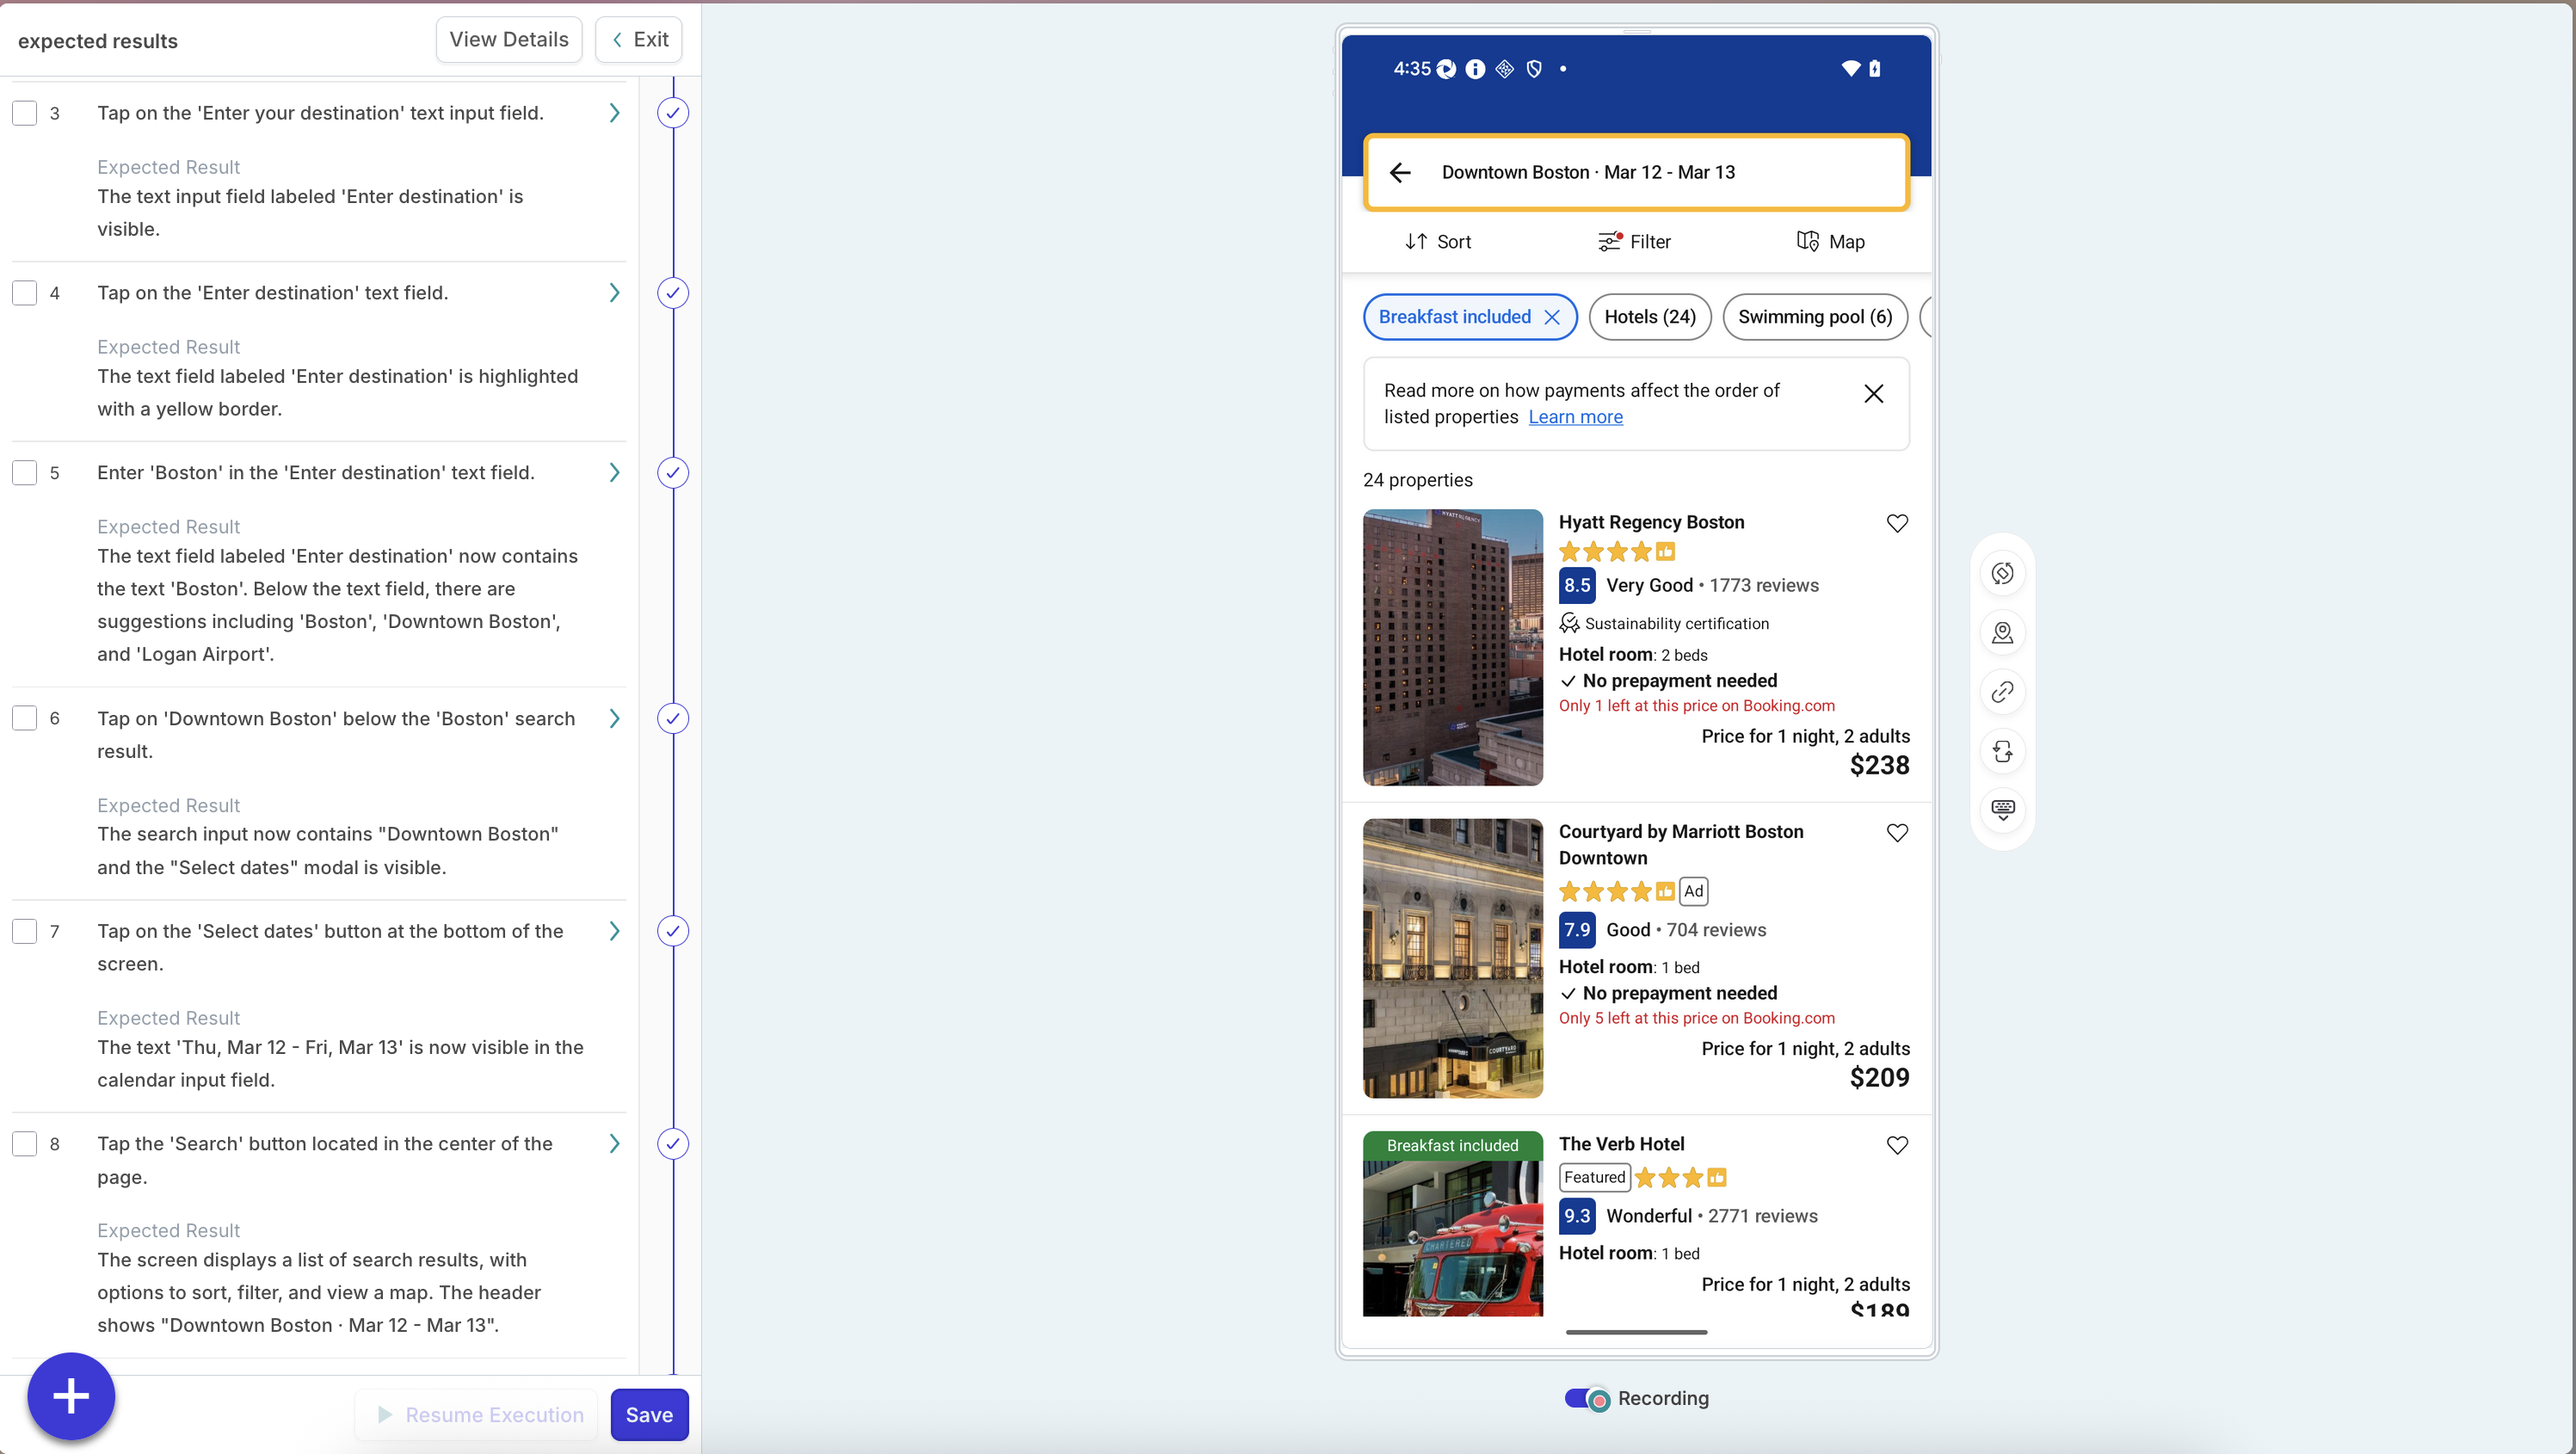Check the checkbox for step 6

click(25, 718)
